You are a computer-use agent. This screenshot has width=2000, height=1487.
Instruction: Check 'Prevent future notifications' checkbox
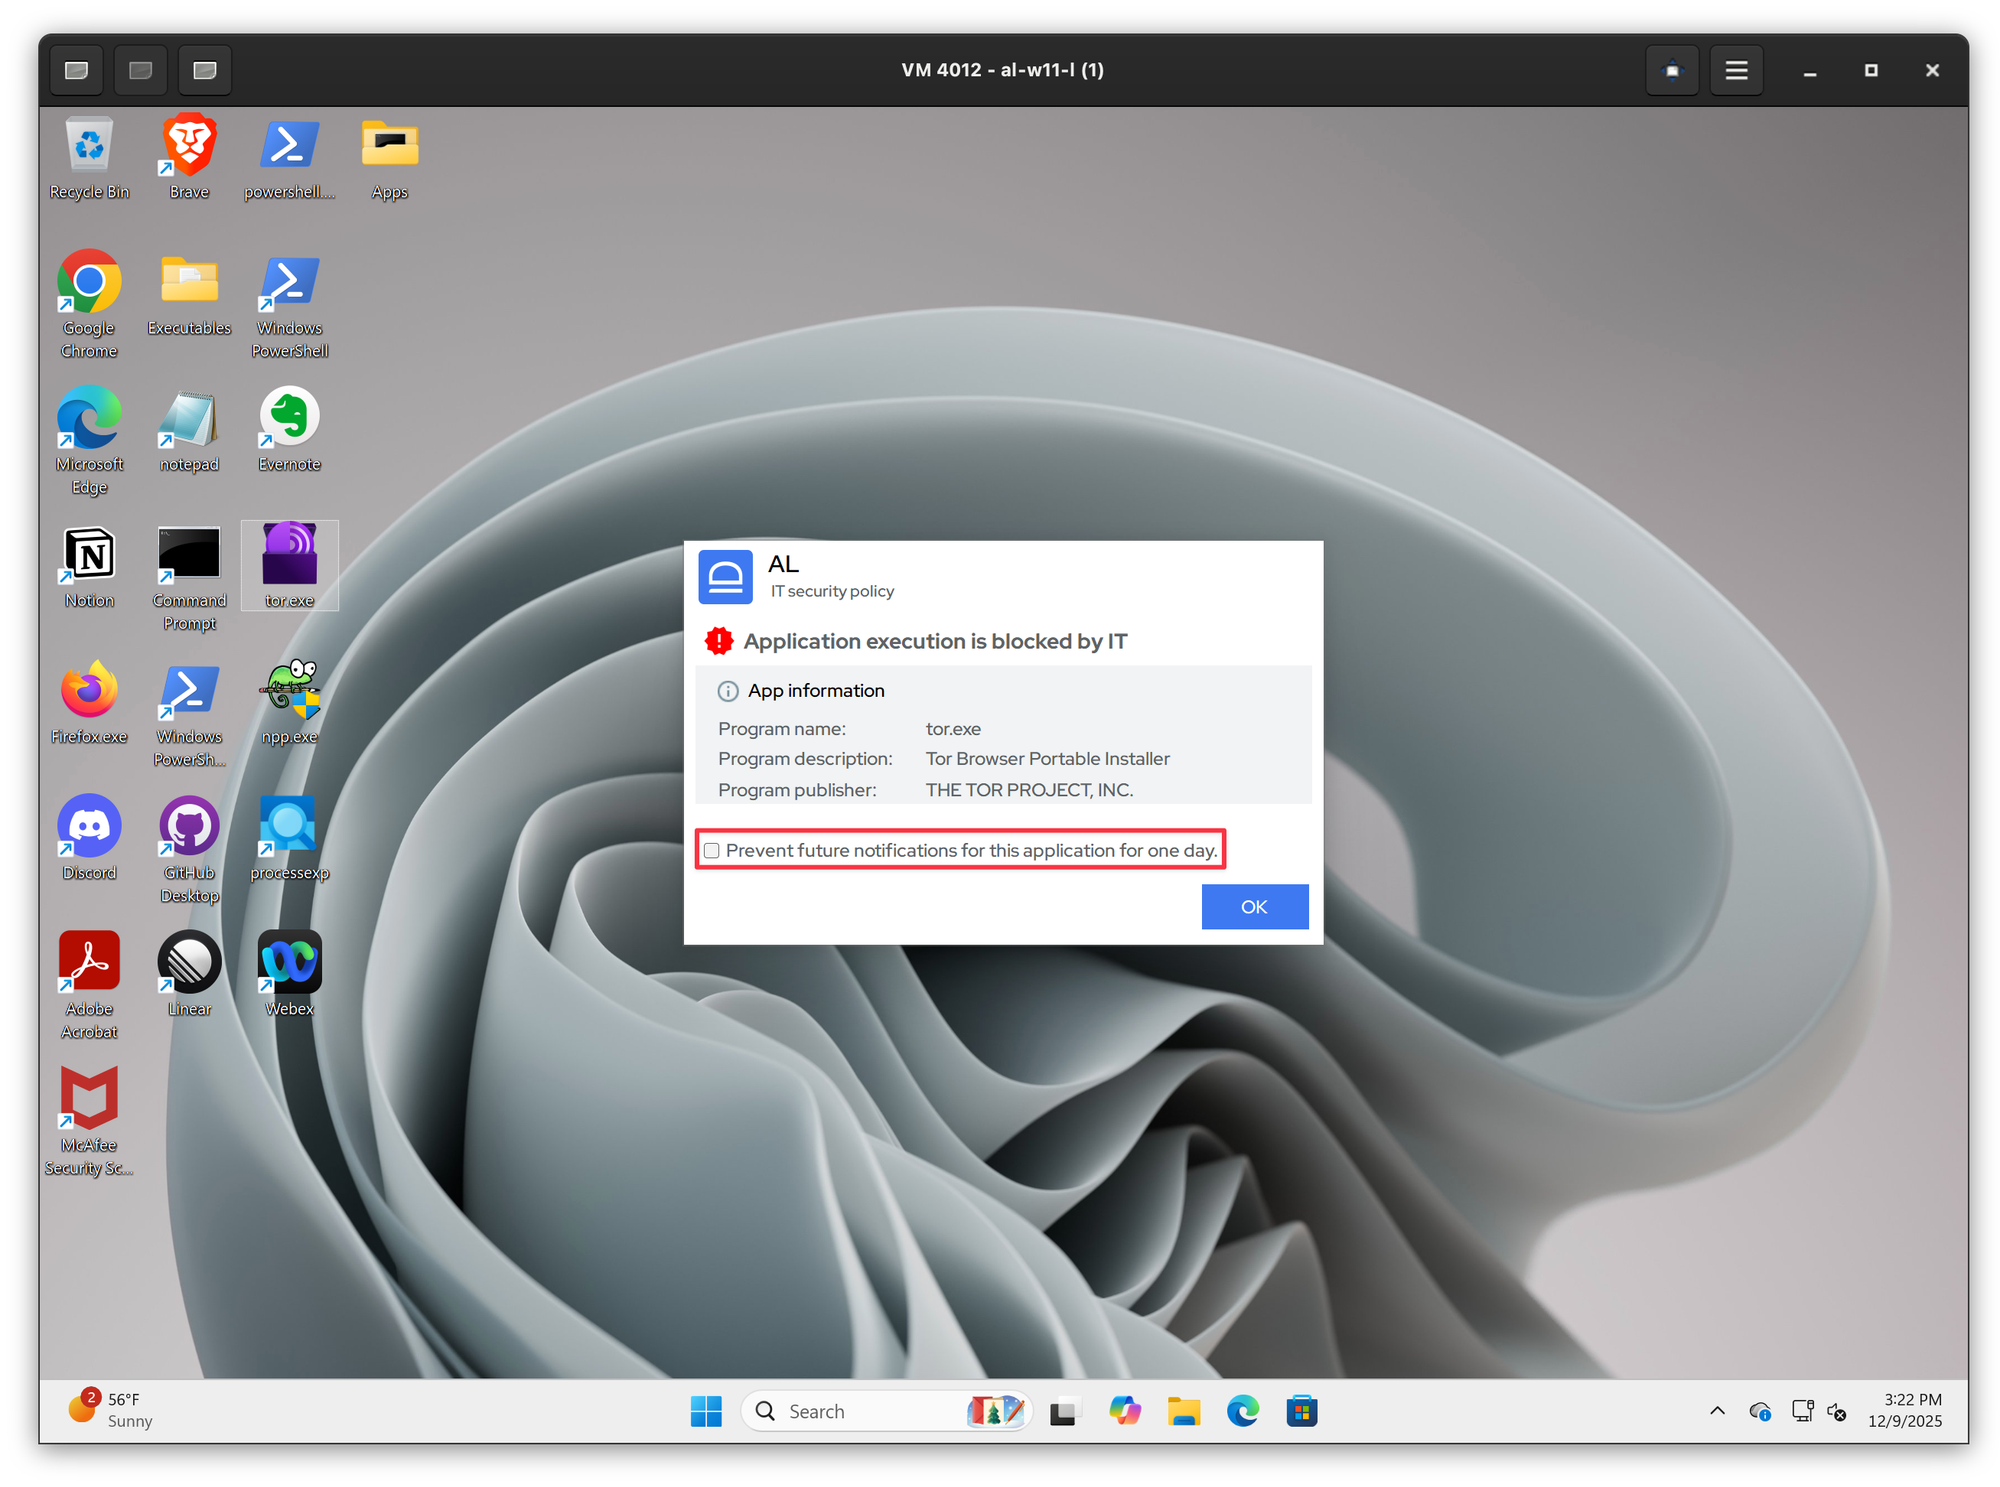click(711, 851)
